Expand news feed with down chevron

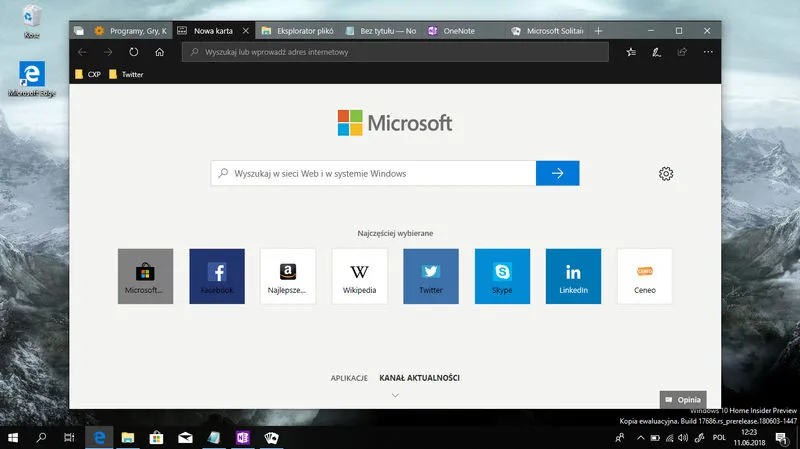(395, 395)
